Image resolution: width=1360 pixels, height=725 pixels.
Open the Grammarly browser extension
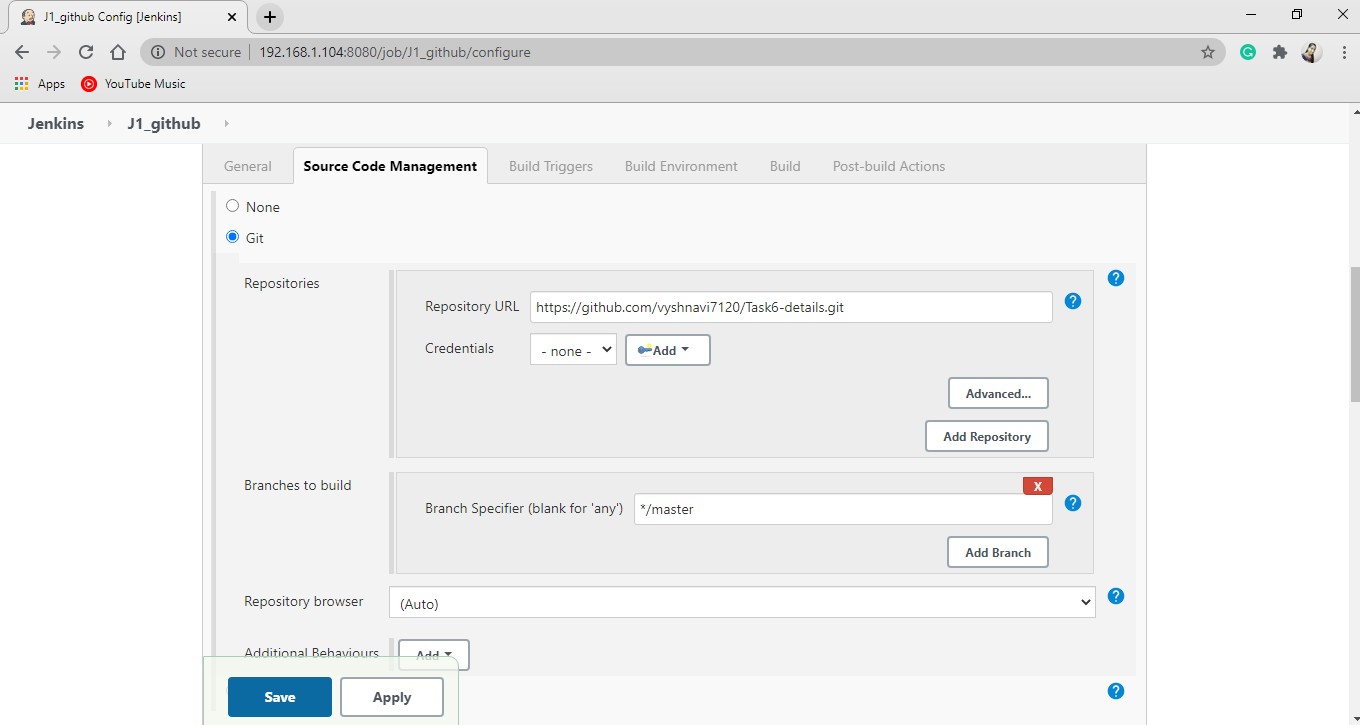(1247, 52)
